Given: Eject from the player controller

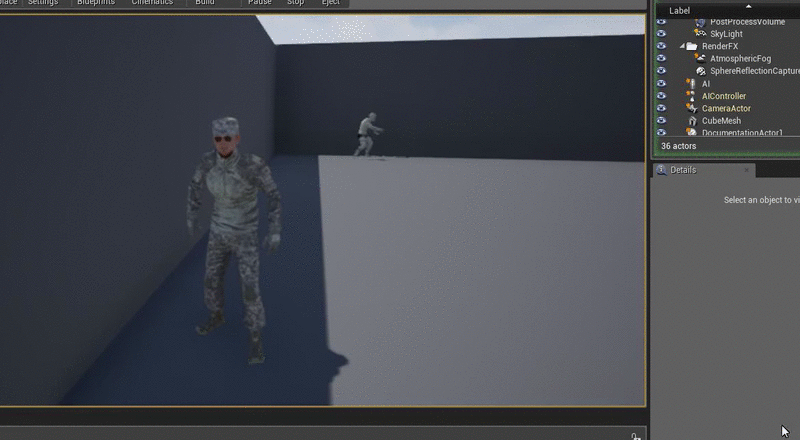Looking at the screenshot, I should point(331,3).
